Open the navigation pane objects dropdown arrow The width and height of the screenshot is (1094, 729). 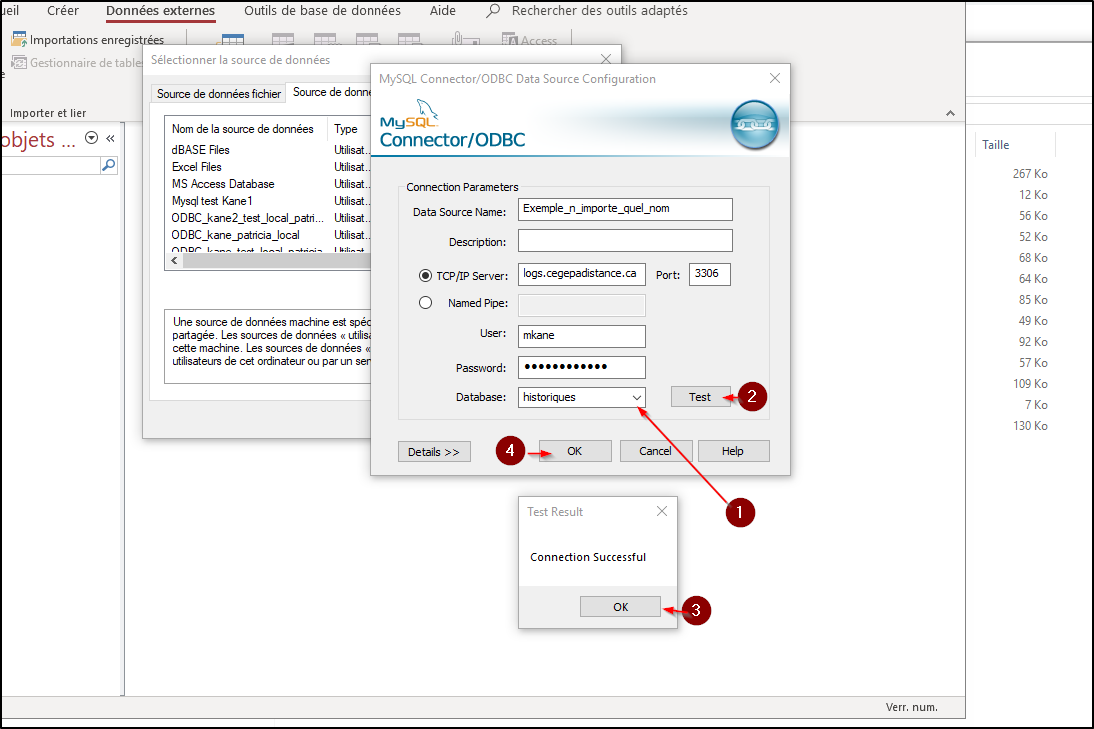click(92, 139)
